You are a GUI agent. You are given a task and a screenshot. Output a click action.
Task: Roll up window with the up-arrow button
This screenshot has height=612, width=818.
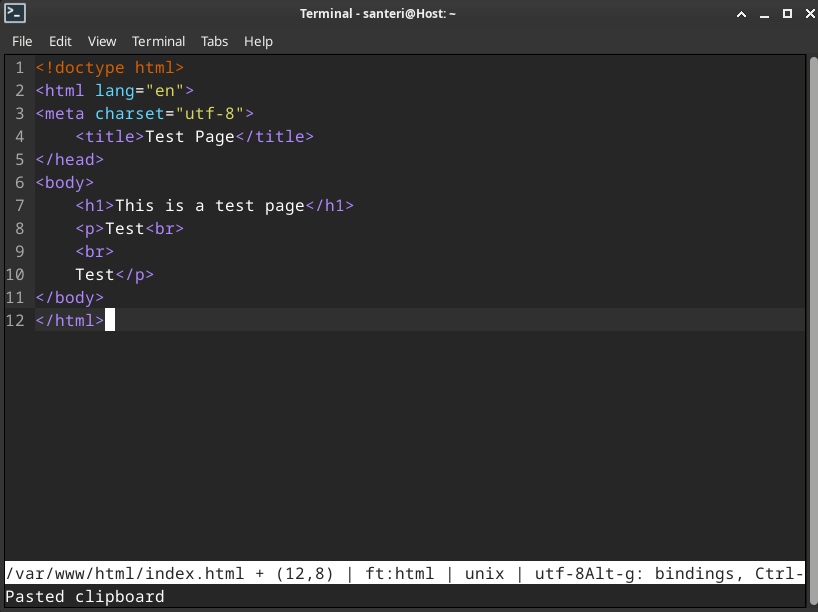[x=742, y=14]
